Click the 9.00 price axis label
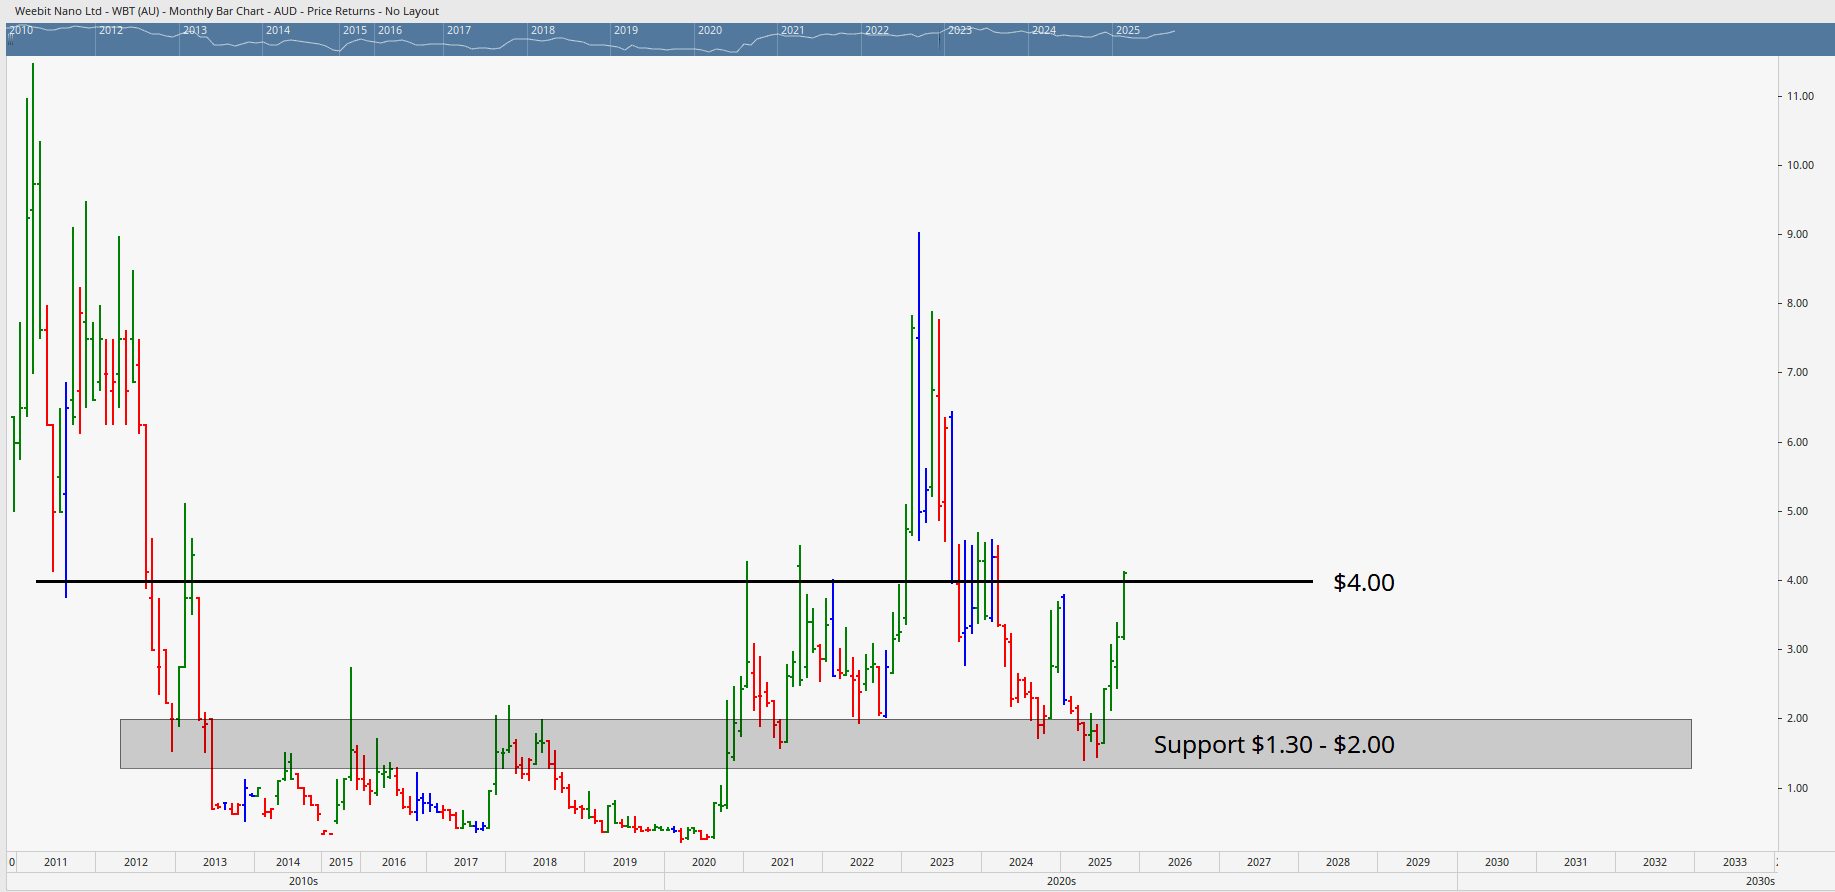 click(1798, 234)
